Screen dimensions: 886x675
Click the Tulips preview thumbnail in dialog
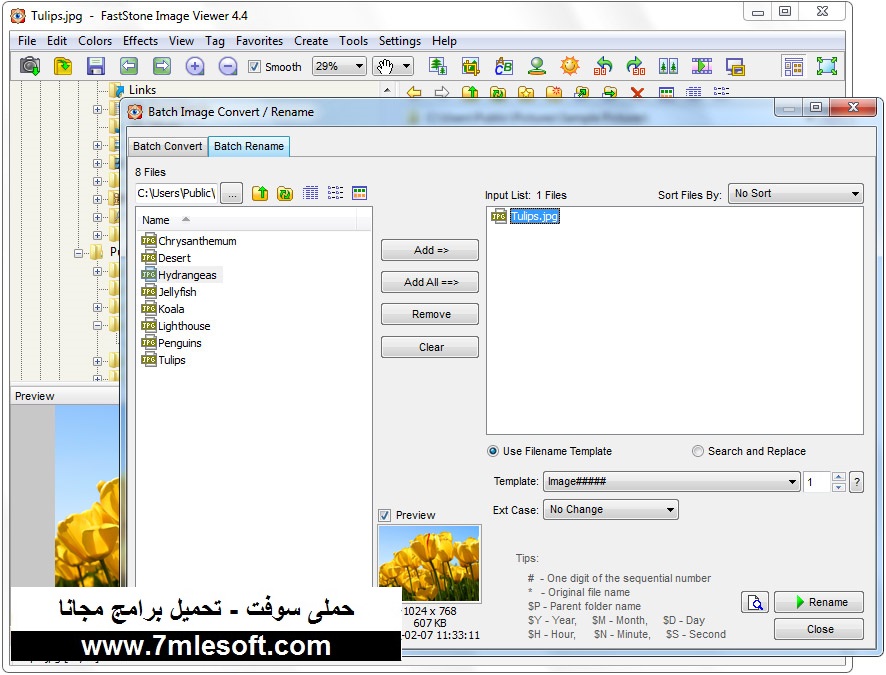(429, 563)
